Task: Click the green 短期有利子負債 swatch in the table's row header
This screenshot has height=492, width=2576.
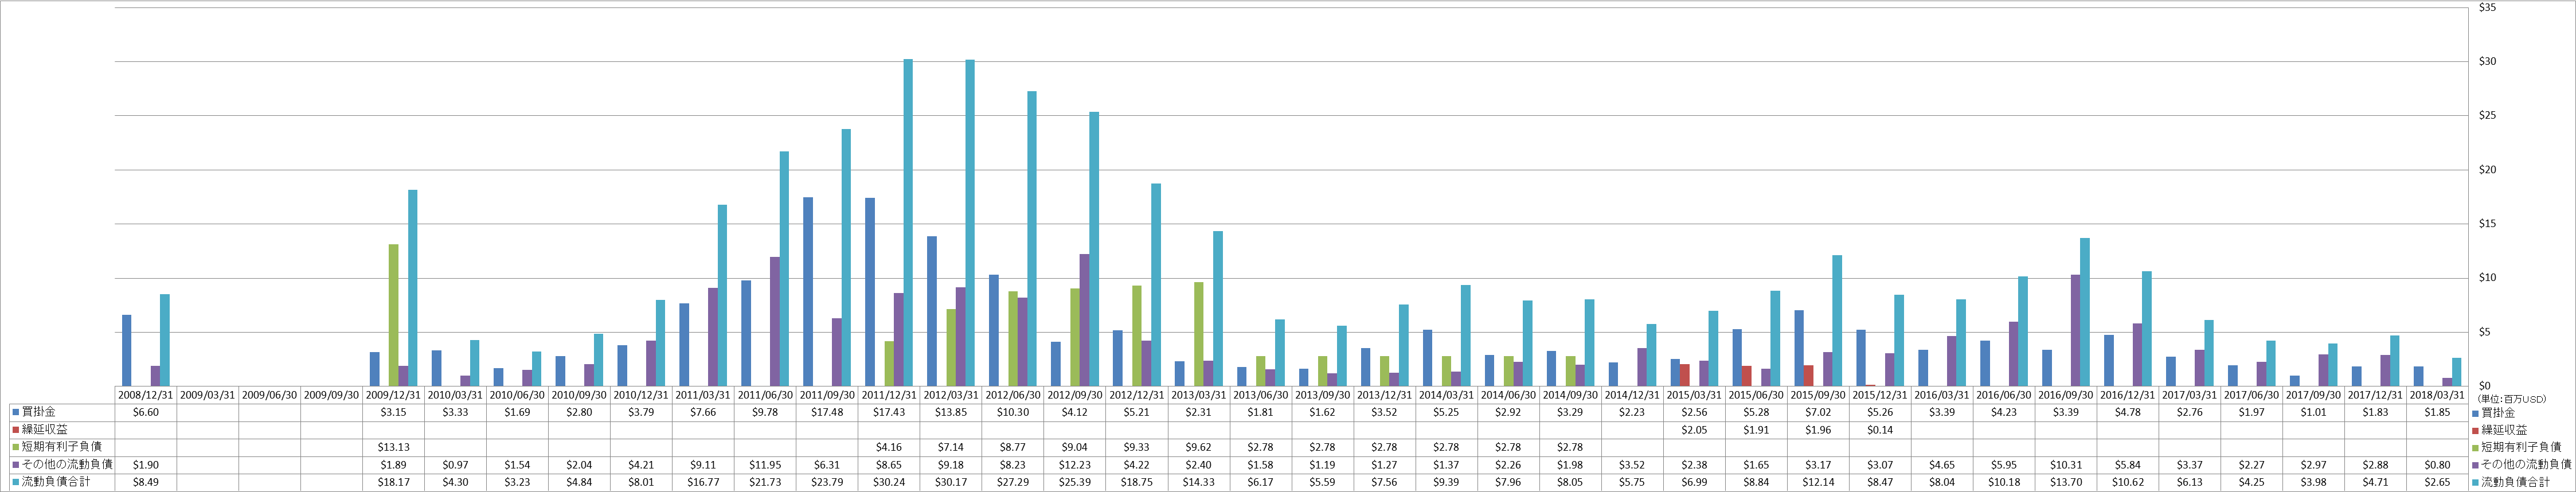Action: (x=15, y=447)
